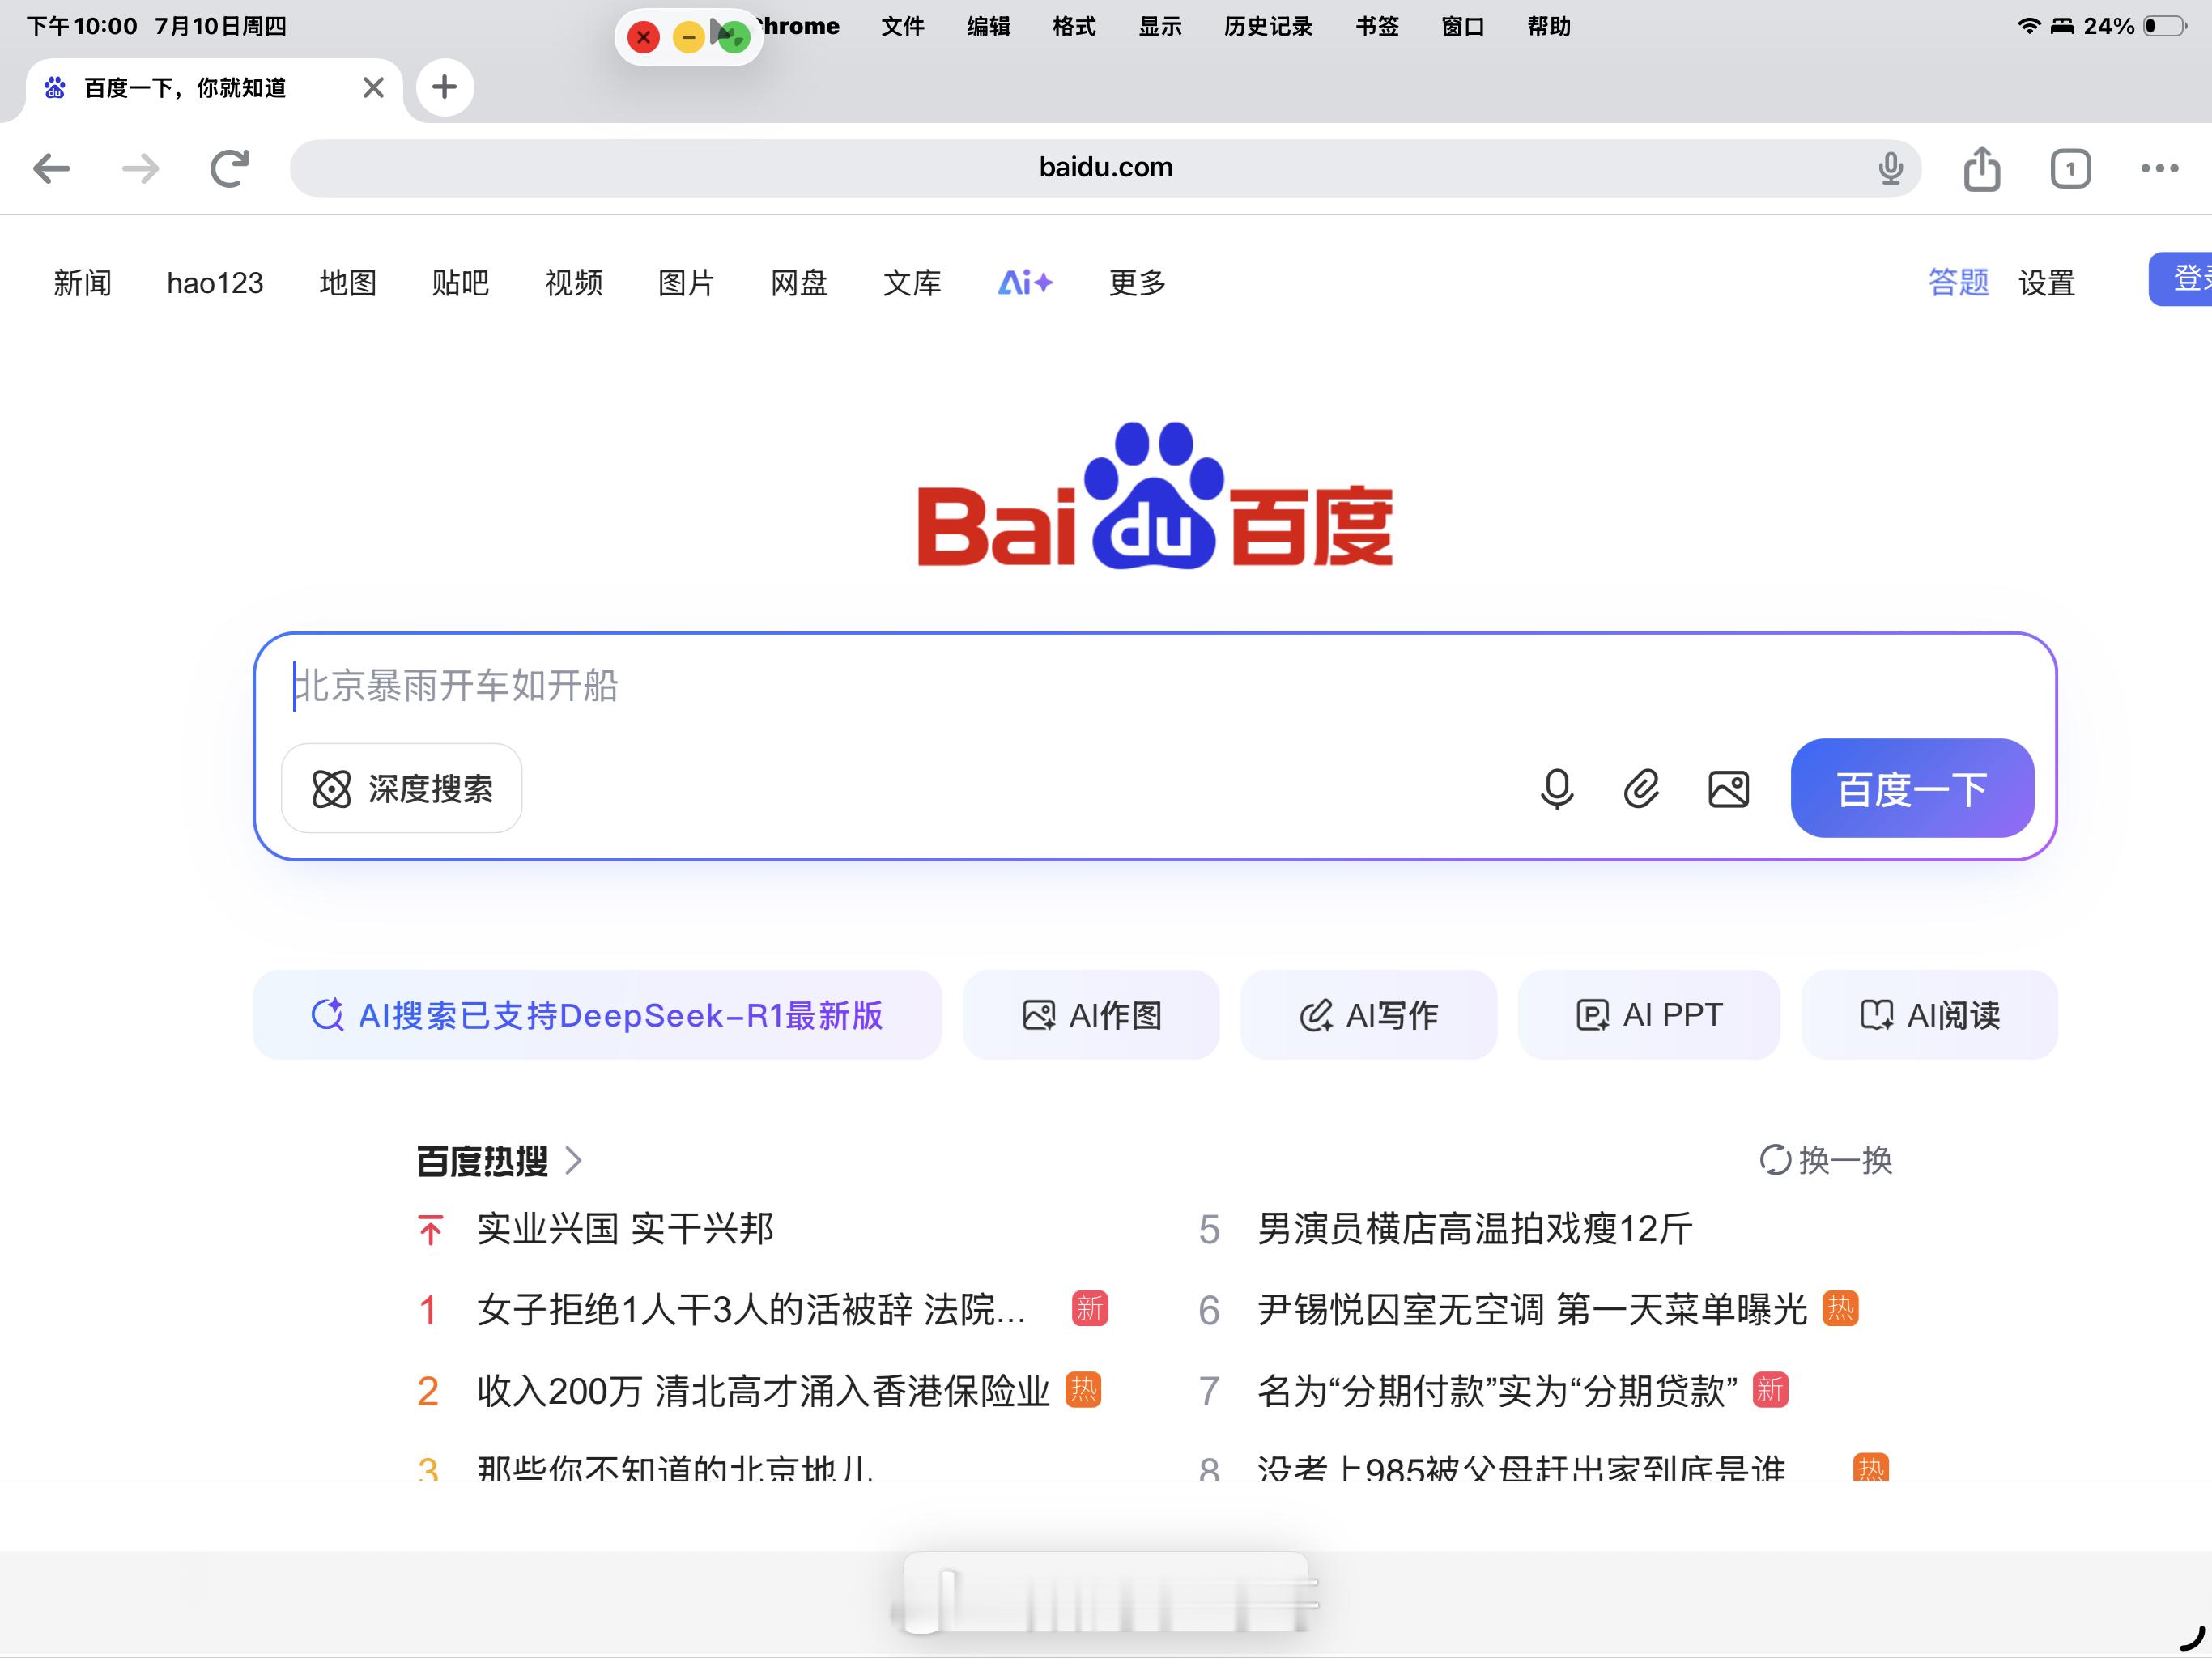Open the AI作图 tool

1091,1015
